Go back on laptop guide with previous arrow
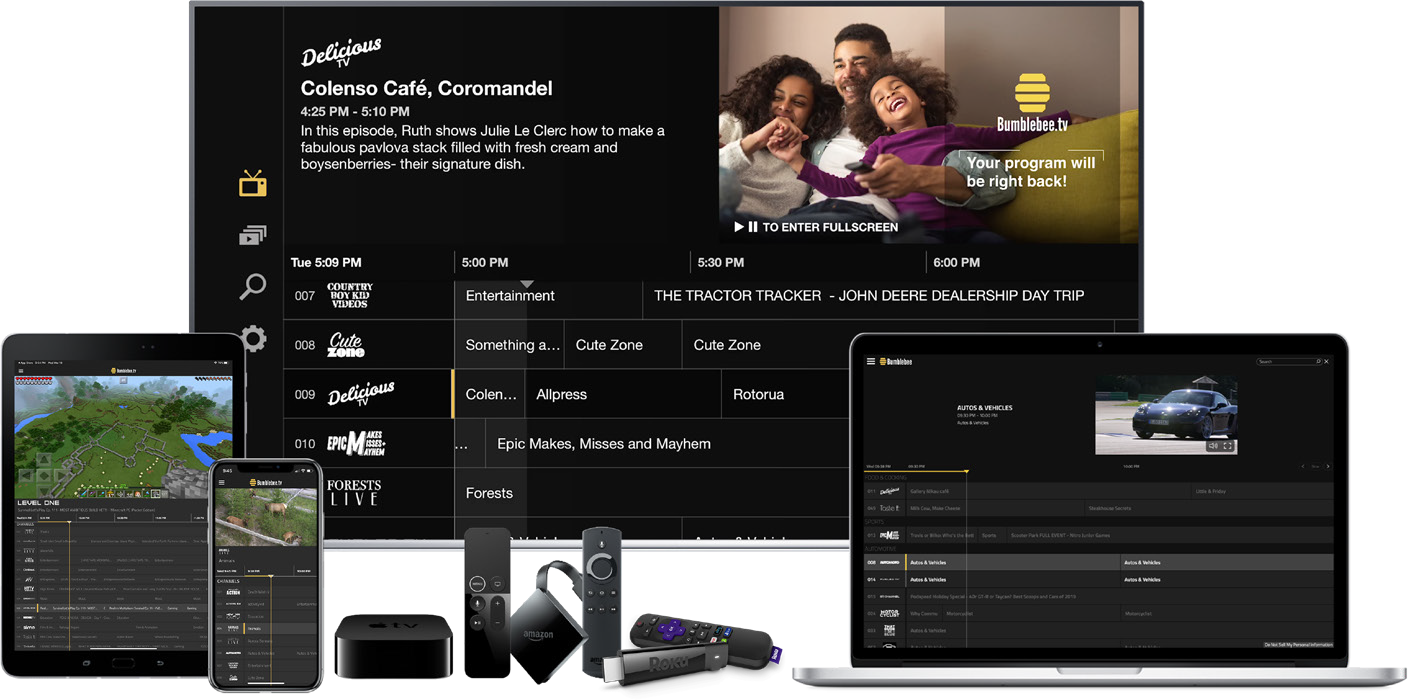This screenshot has width=1408, height=700. [x=1303, y=466]
